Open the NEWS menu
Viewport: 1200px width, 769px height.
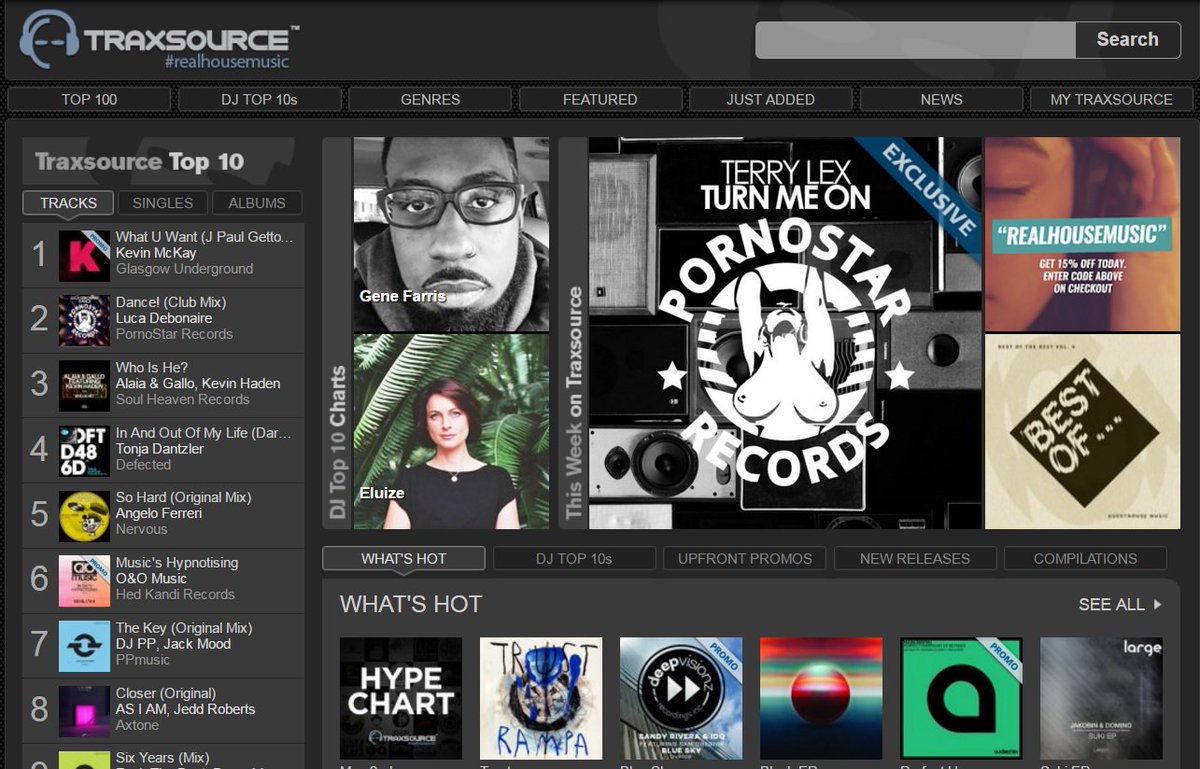click(941, 99)
